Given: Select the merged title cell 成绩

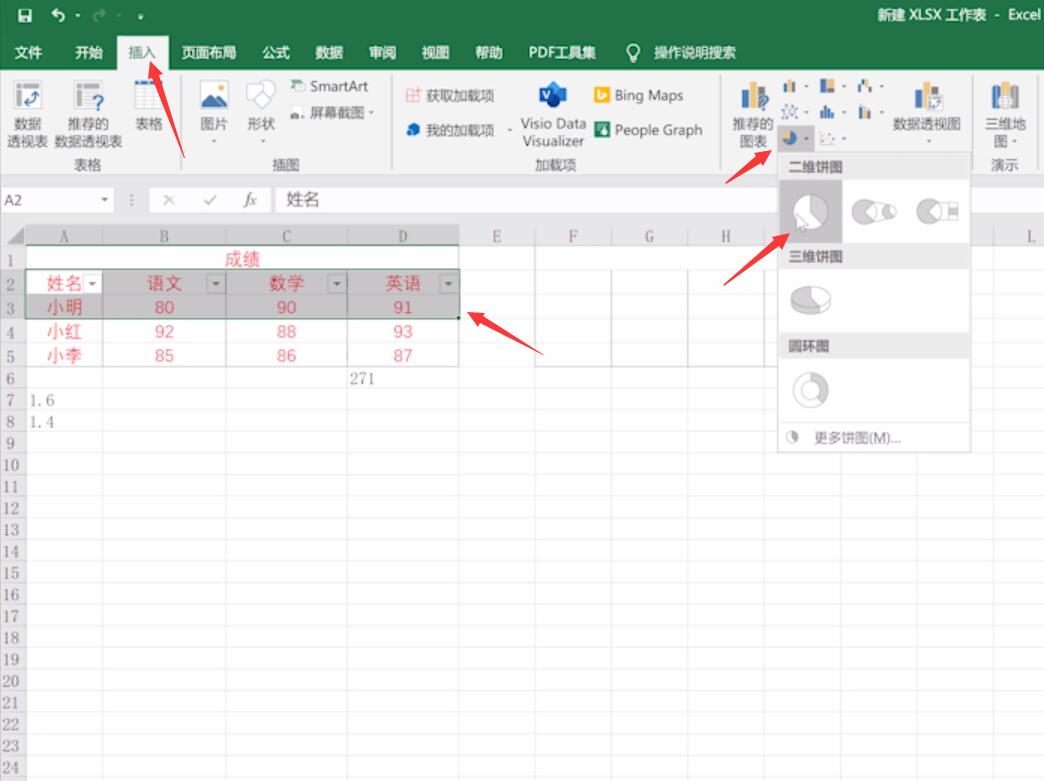Looking at the screenshot, I should 242,258.
